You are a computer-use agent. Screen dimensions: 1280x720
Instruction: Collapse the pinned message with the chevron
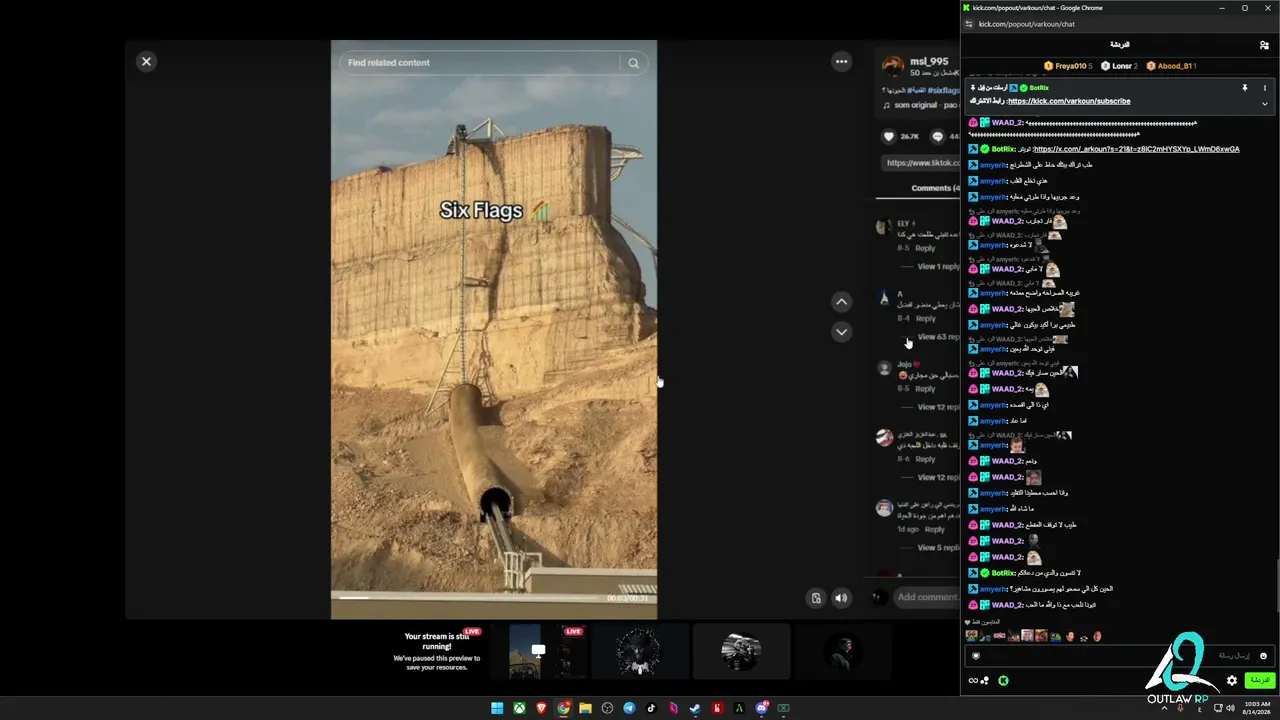tap(1264, 103)
